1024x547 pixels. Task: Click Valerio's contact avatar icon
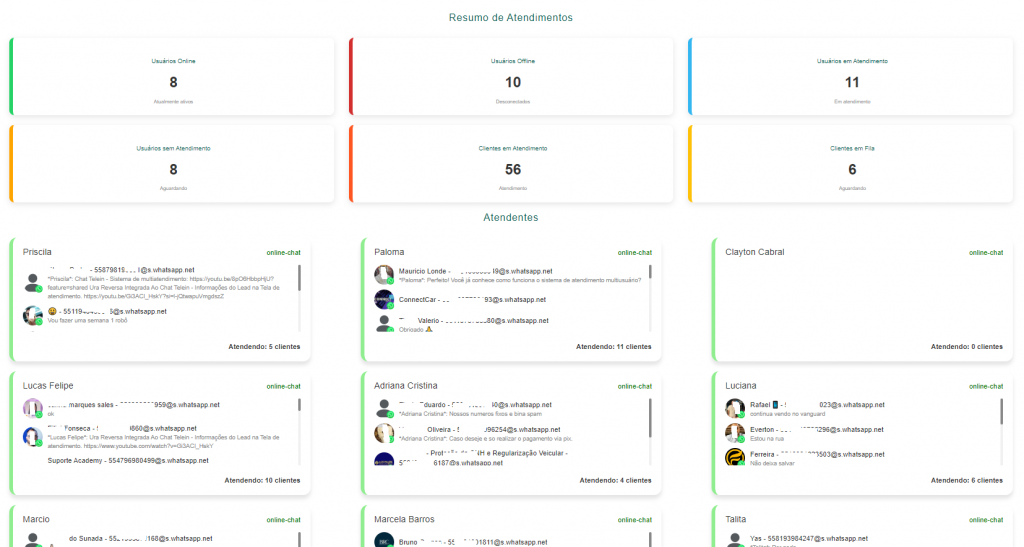click(x=384, y=324)
